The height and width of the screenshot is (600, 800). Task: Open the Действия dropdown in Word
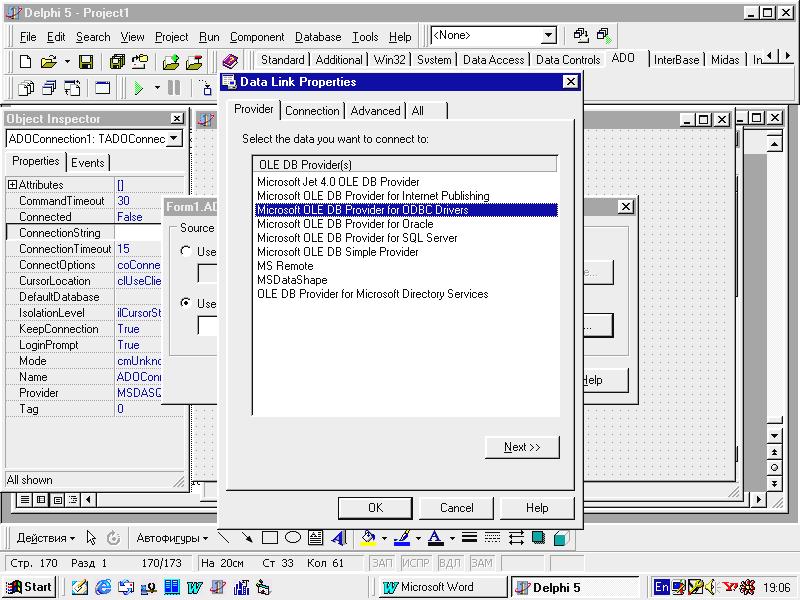pyautogui.click(x=45, y=538)
